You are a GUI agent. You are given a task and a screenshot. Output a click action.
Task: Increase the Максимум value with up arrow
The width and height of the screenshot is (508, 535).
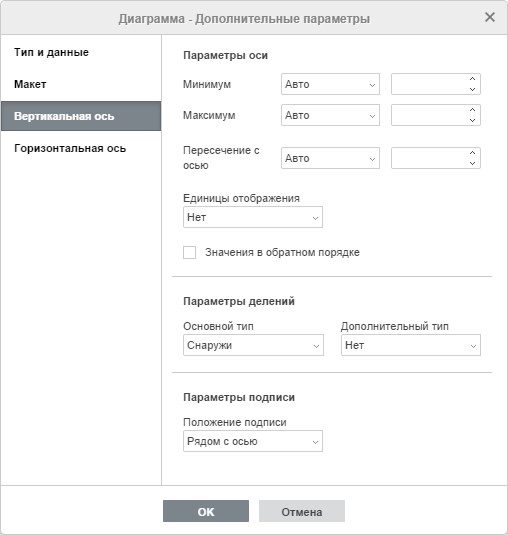click(x=472, y=110)
